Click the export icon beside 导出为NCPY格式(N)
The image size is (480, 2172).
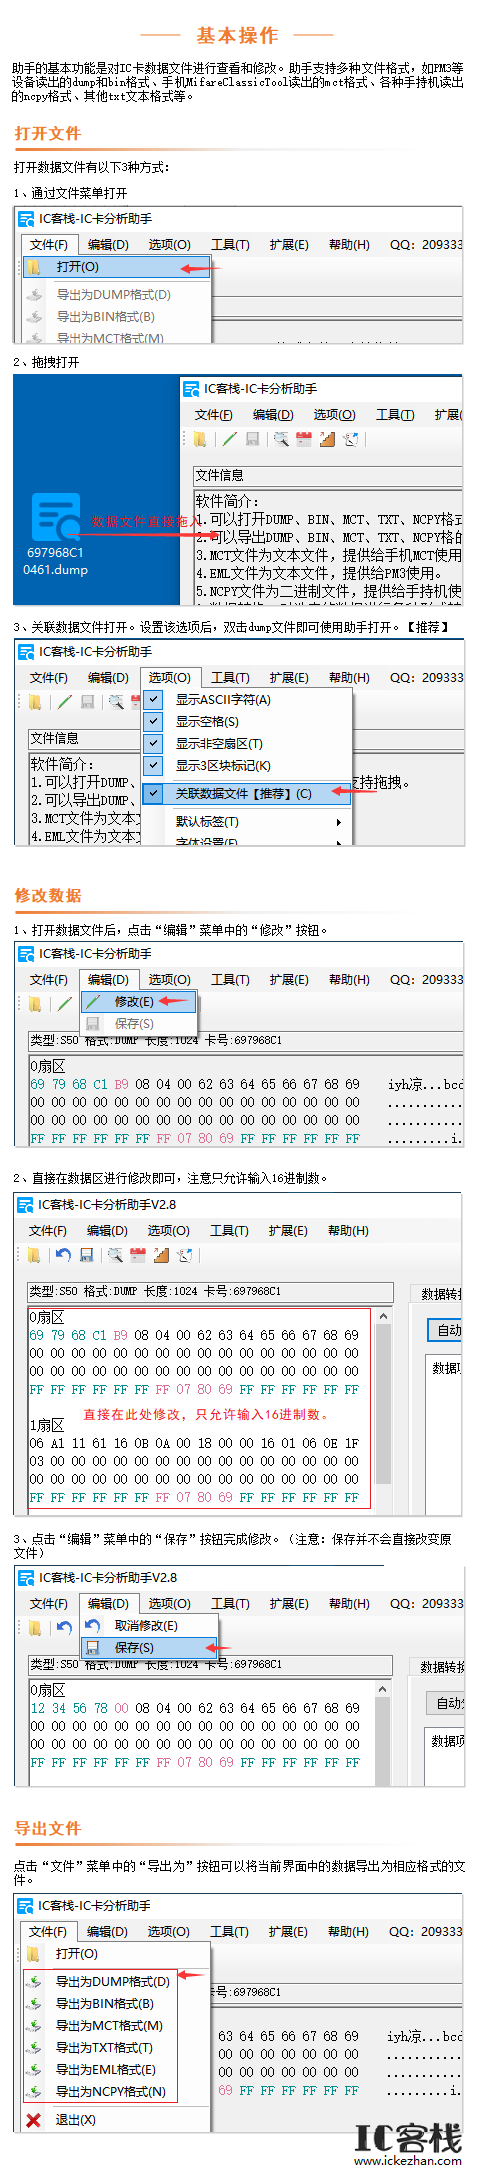tap(34, 2091)
